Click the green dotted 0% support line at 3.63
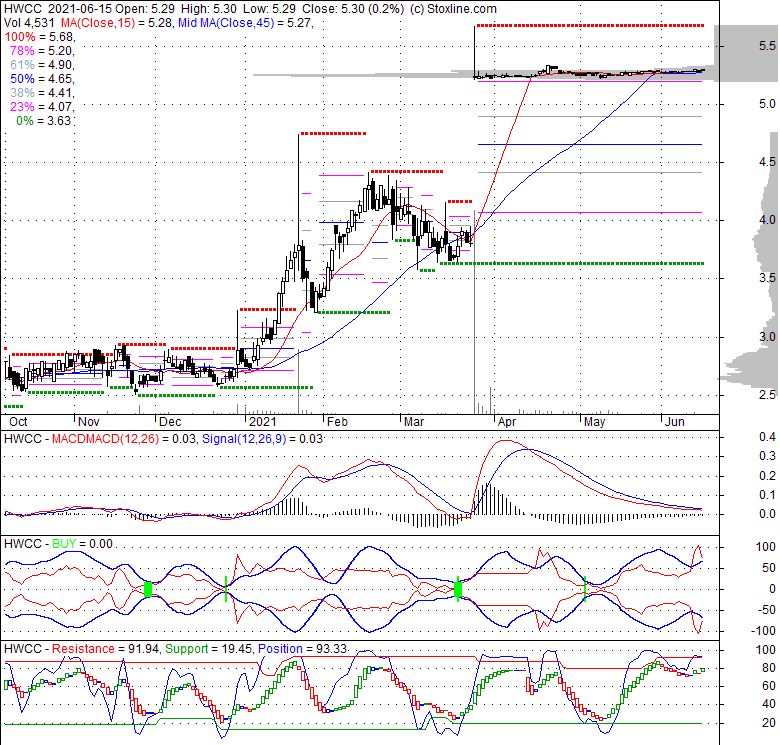The width and height of the screenshot is (780, 745). 572,263
